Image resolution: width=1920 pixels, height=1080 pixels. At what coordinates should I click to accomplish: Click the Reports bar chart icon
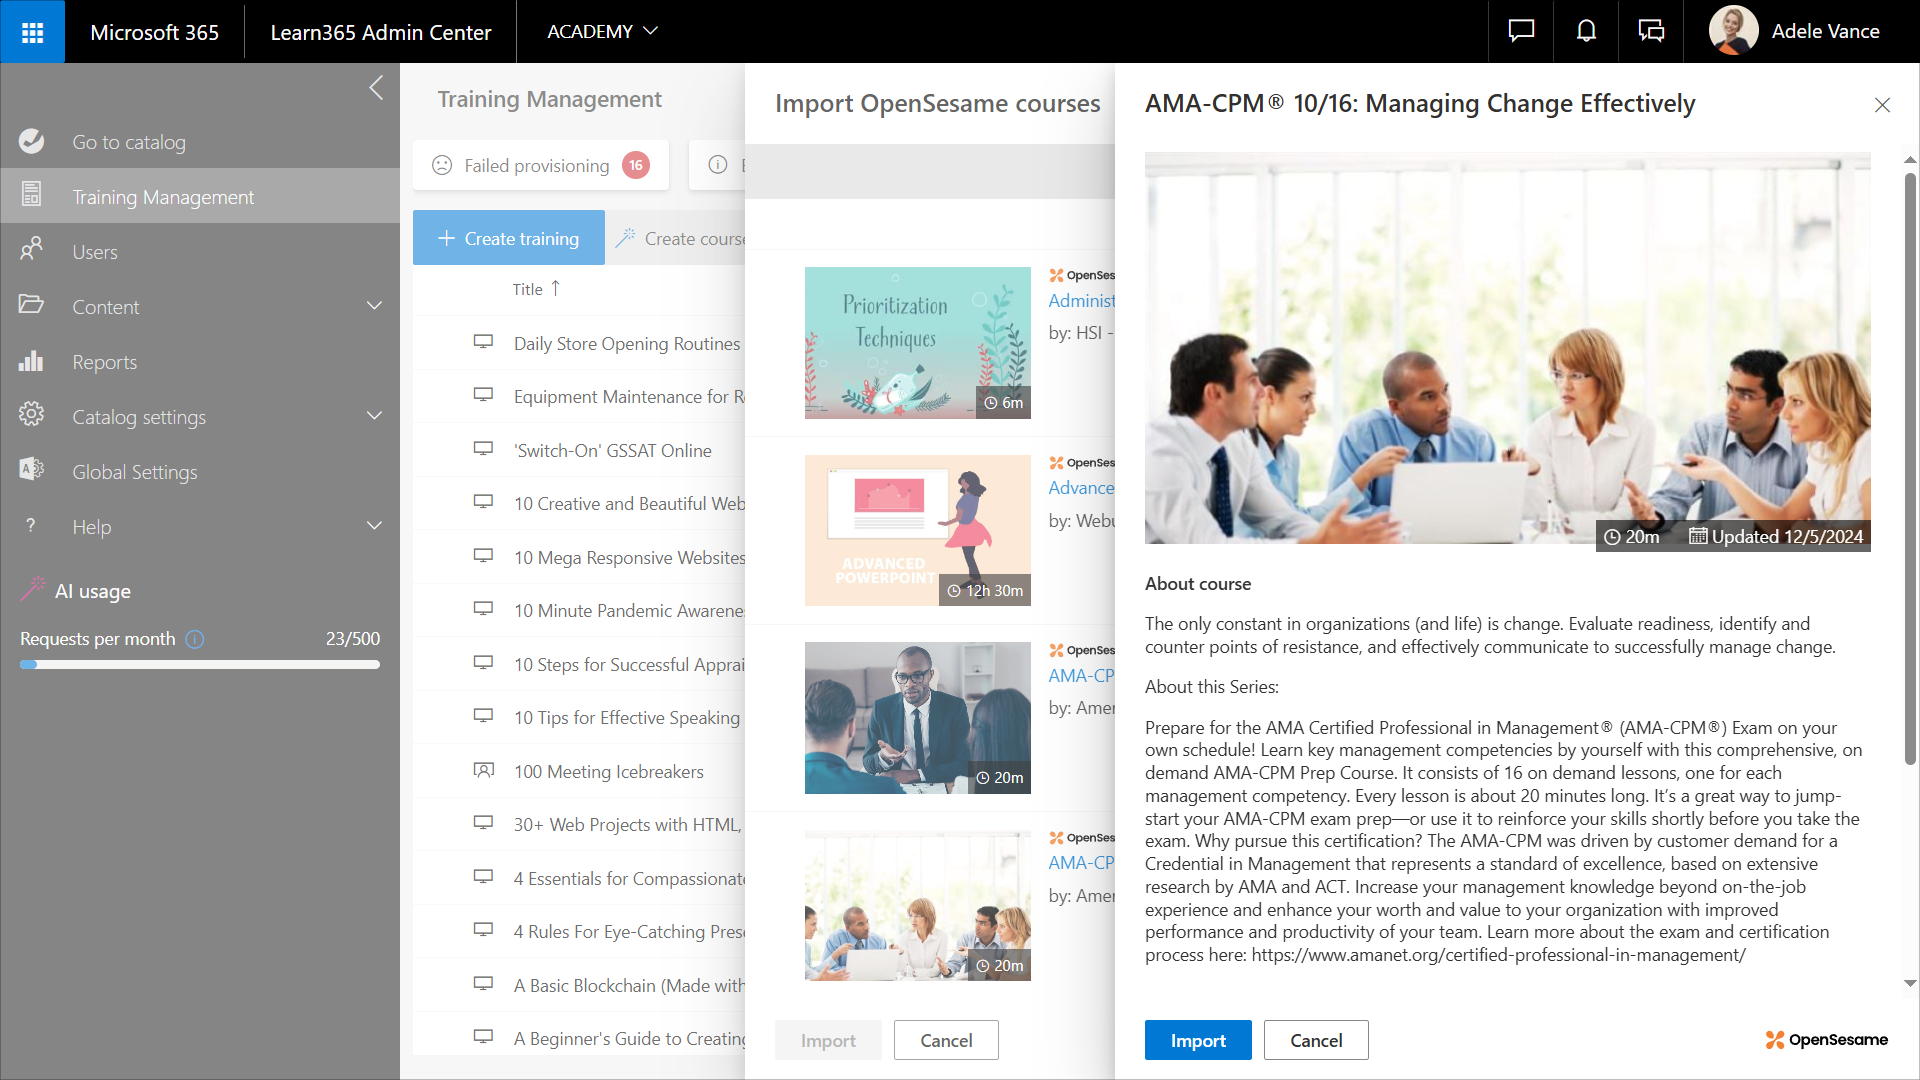click(32, 360)
